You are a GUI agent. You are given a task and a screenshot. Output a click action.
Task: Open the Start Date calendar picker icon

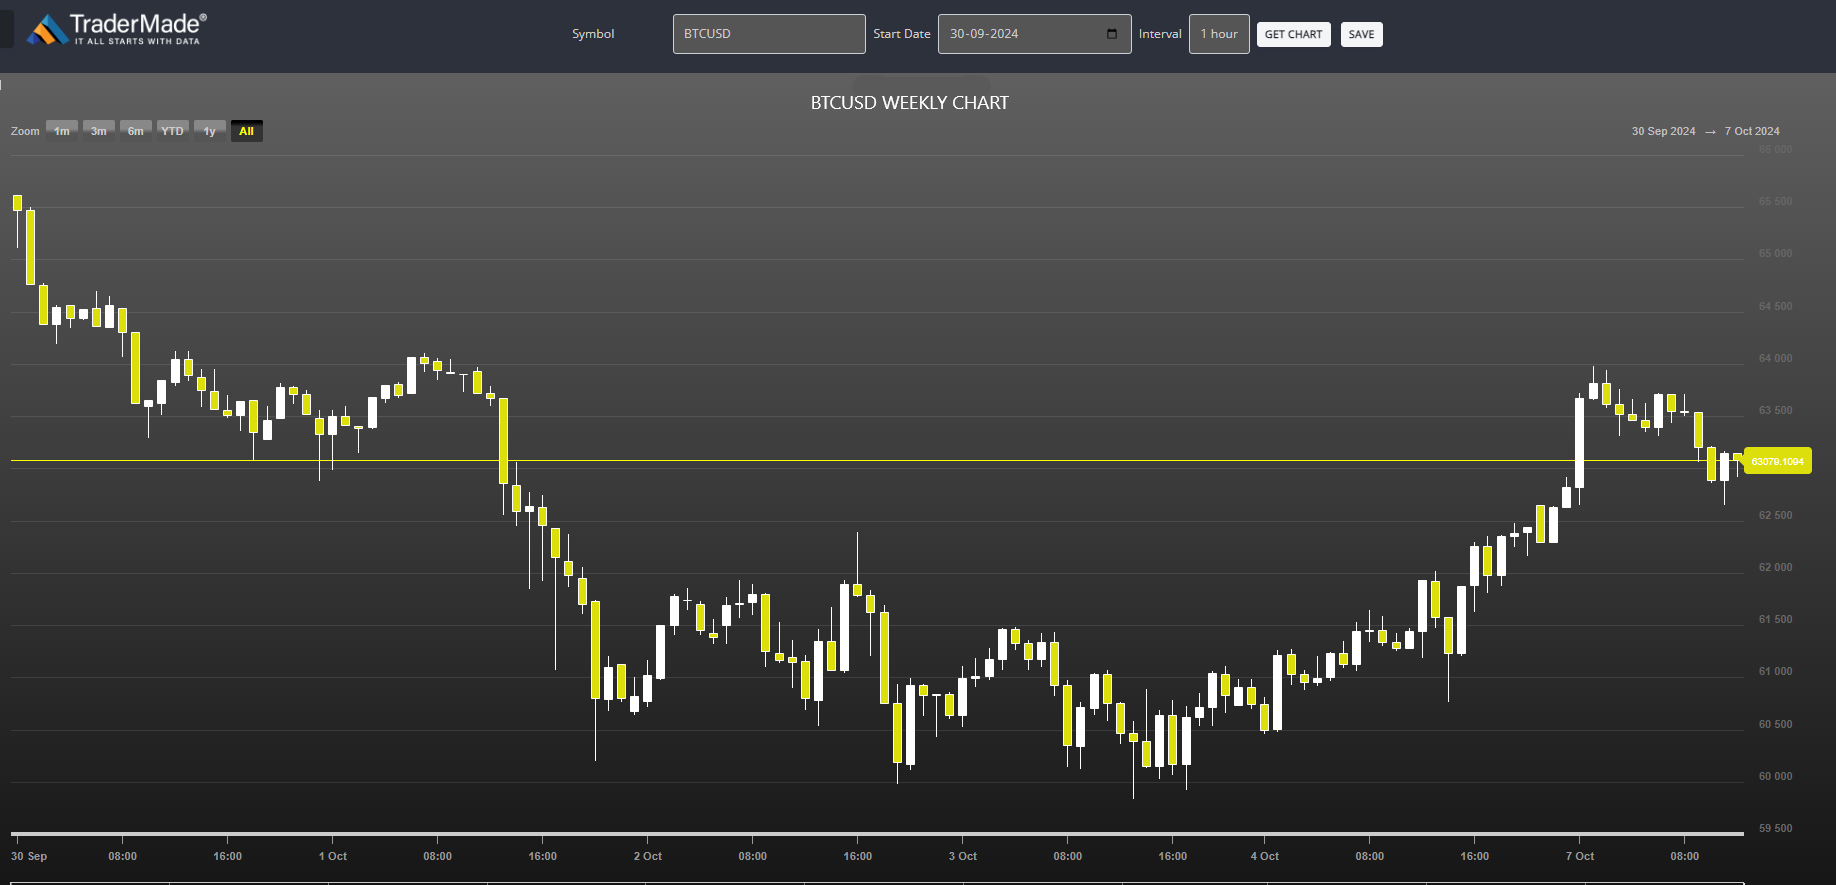coord(1112,34)
